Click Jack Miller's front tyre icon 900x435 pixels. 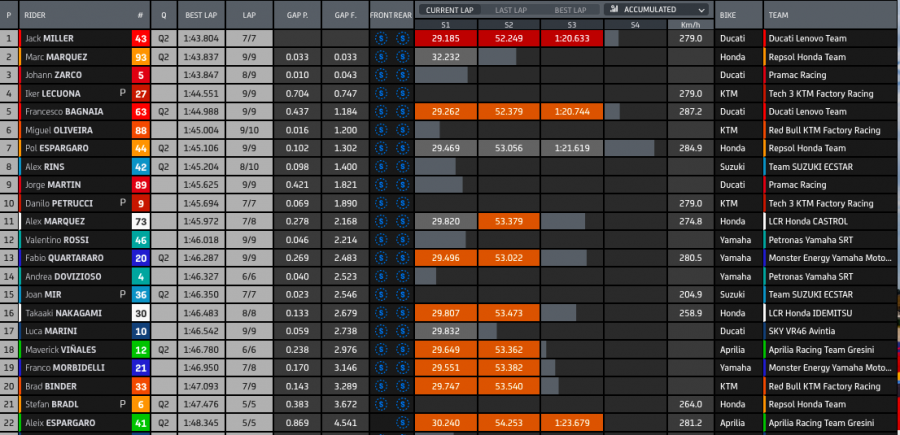(381, 38)
